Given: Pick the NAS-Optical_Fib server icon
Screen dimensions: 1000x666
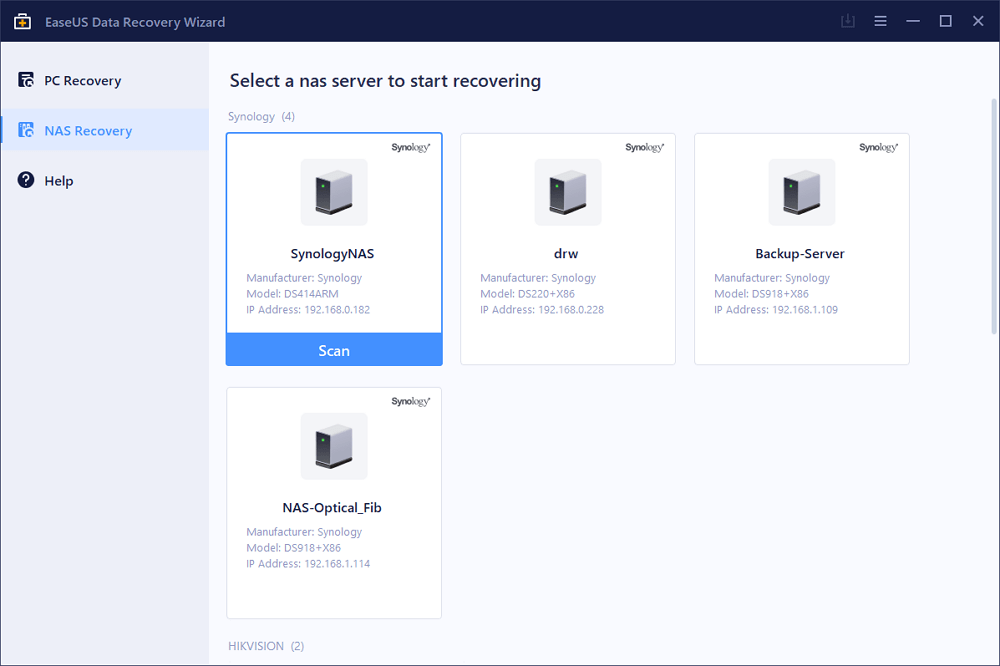Looking at the screenshot, I should (334, 446).
